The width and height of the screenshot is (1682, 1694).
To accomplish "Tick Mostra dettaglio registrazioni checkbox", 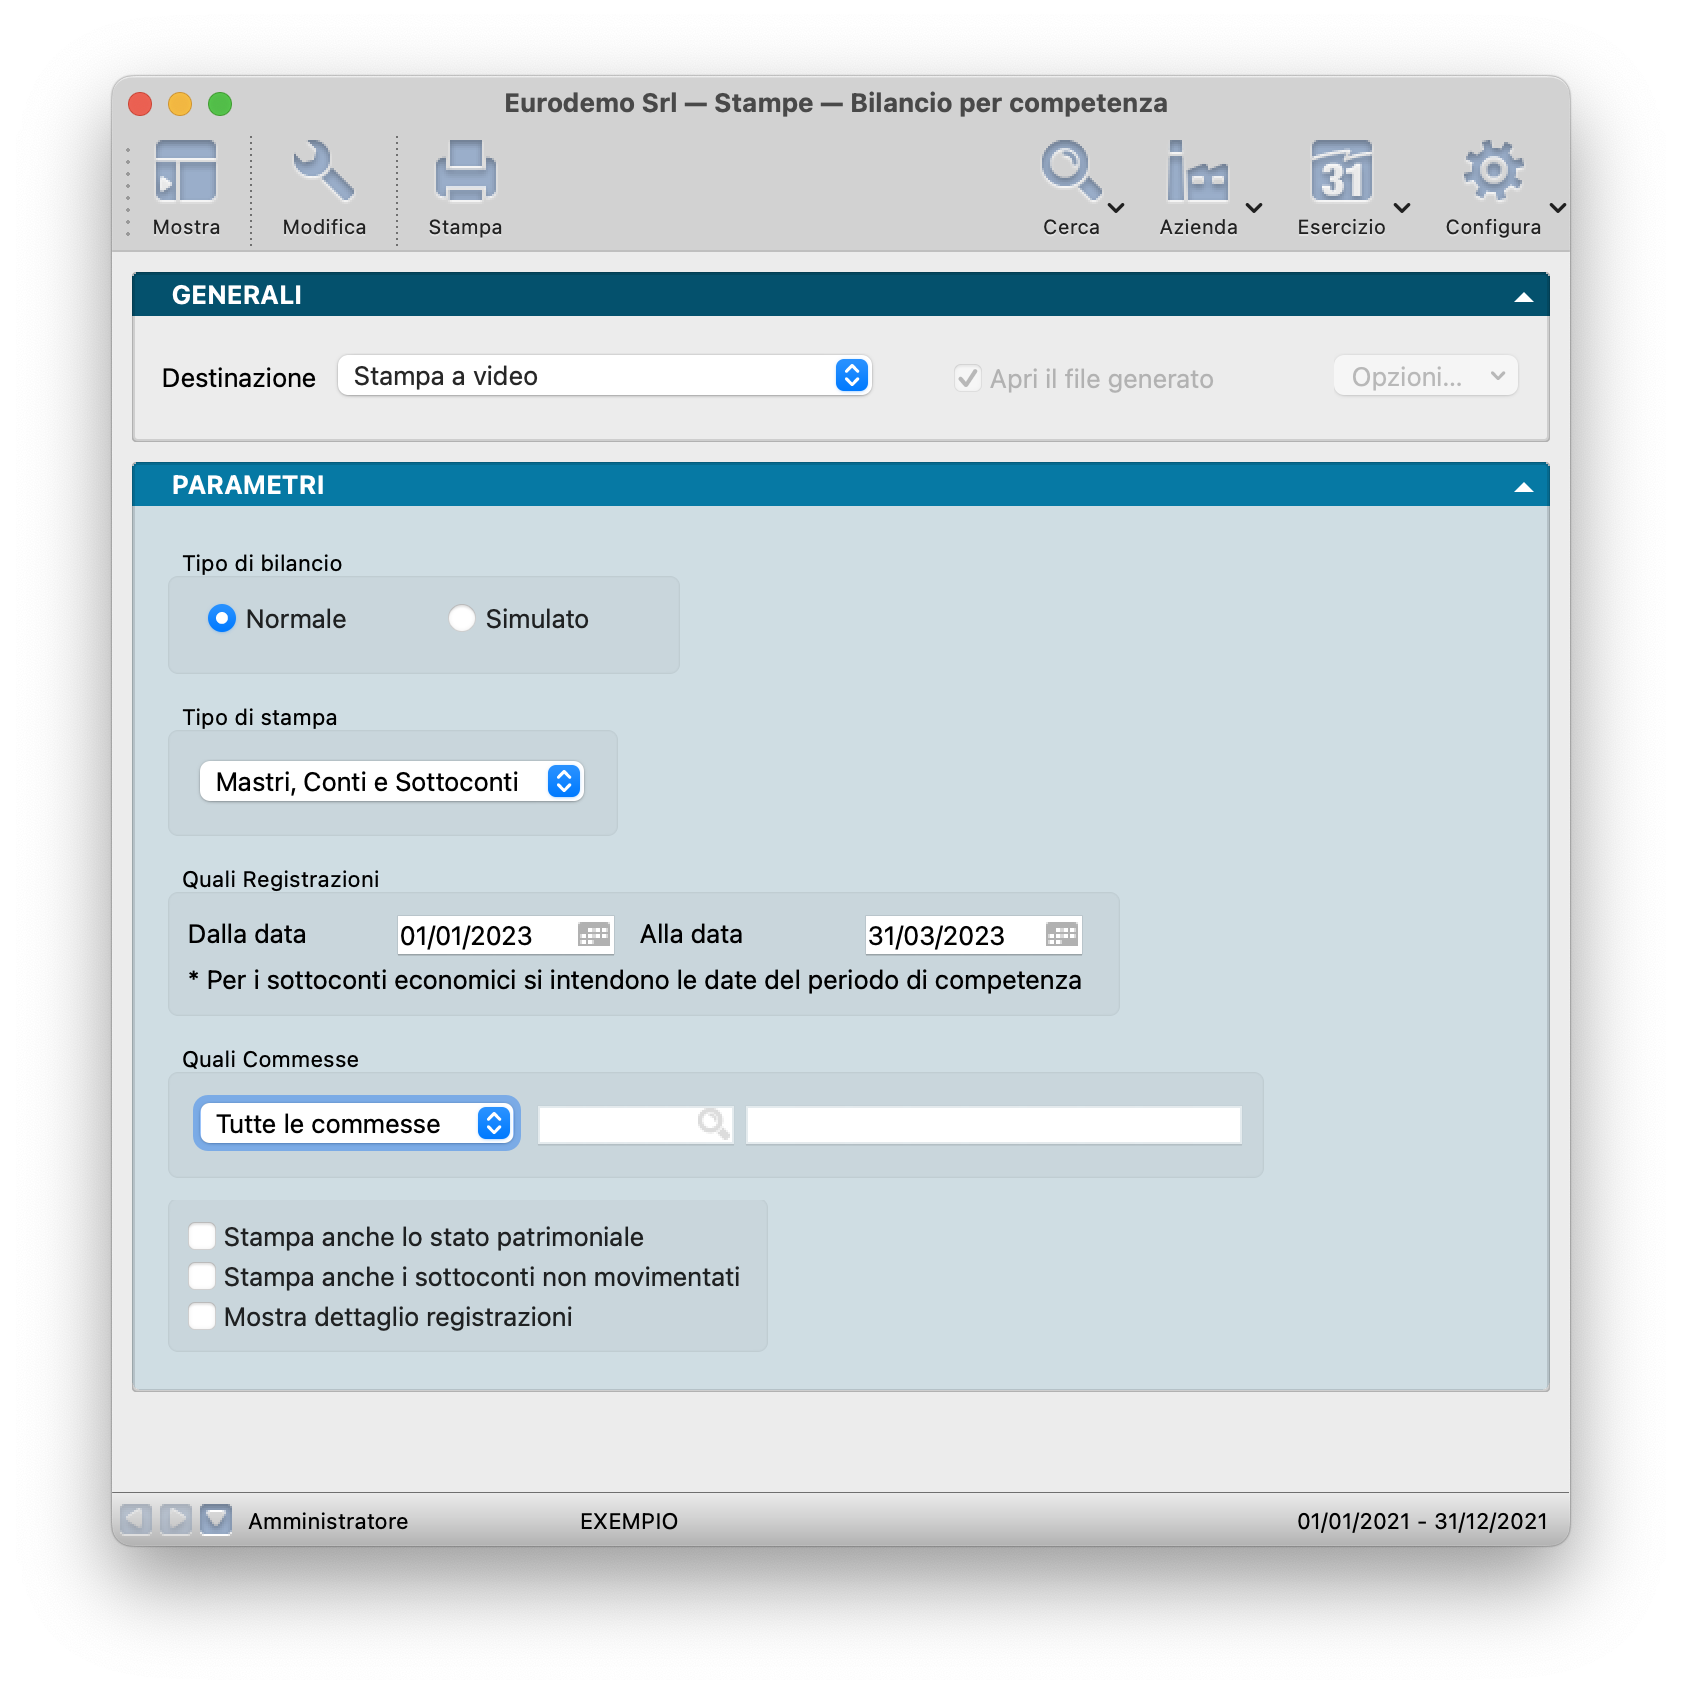I will pyautogui.click(x=202, y=1317).
